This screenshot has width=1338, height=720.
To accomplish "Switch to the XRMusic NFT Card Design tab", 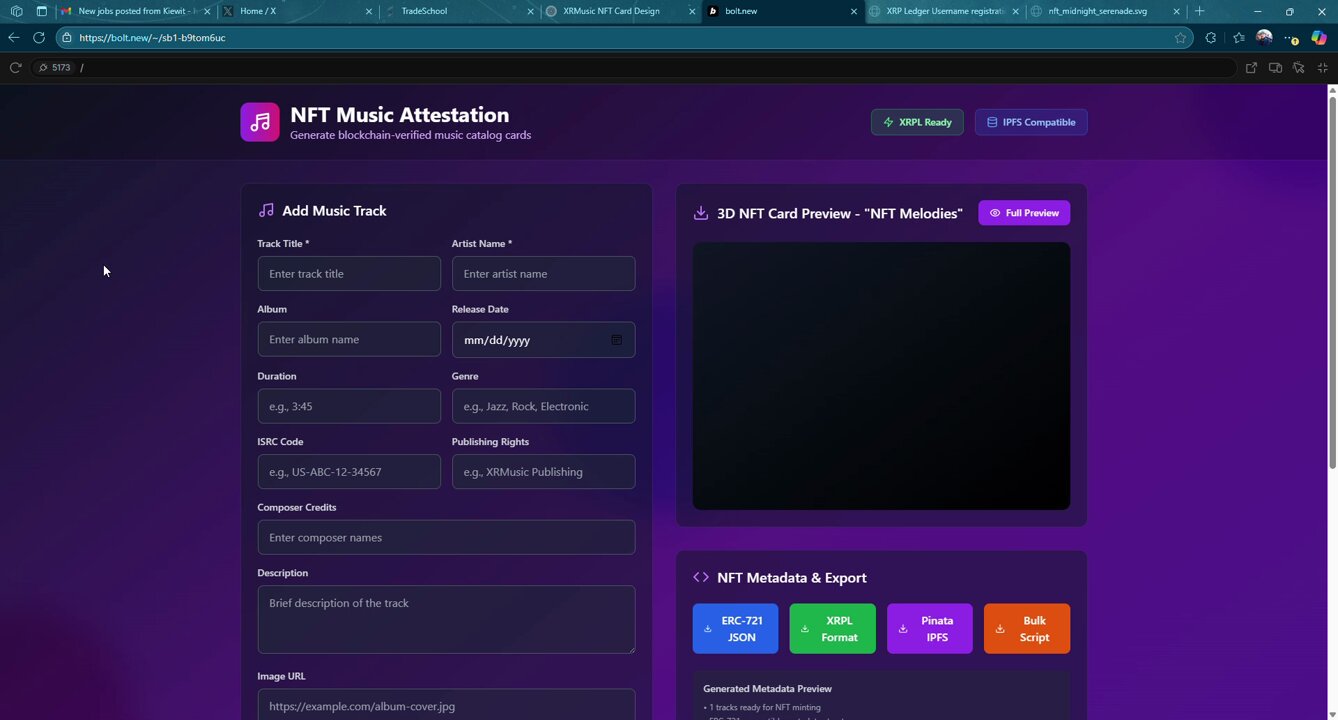I will click(x=615, y=11).
